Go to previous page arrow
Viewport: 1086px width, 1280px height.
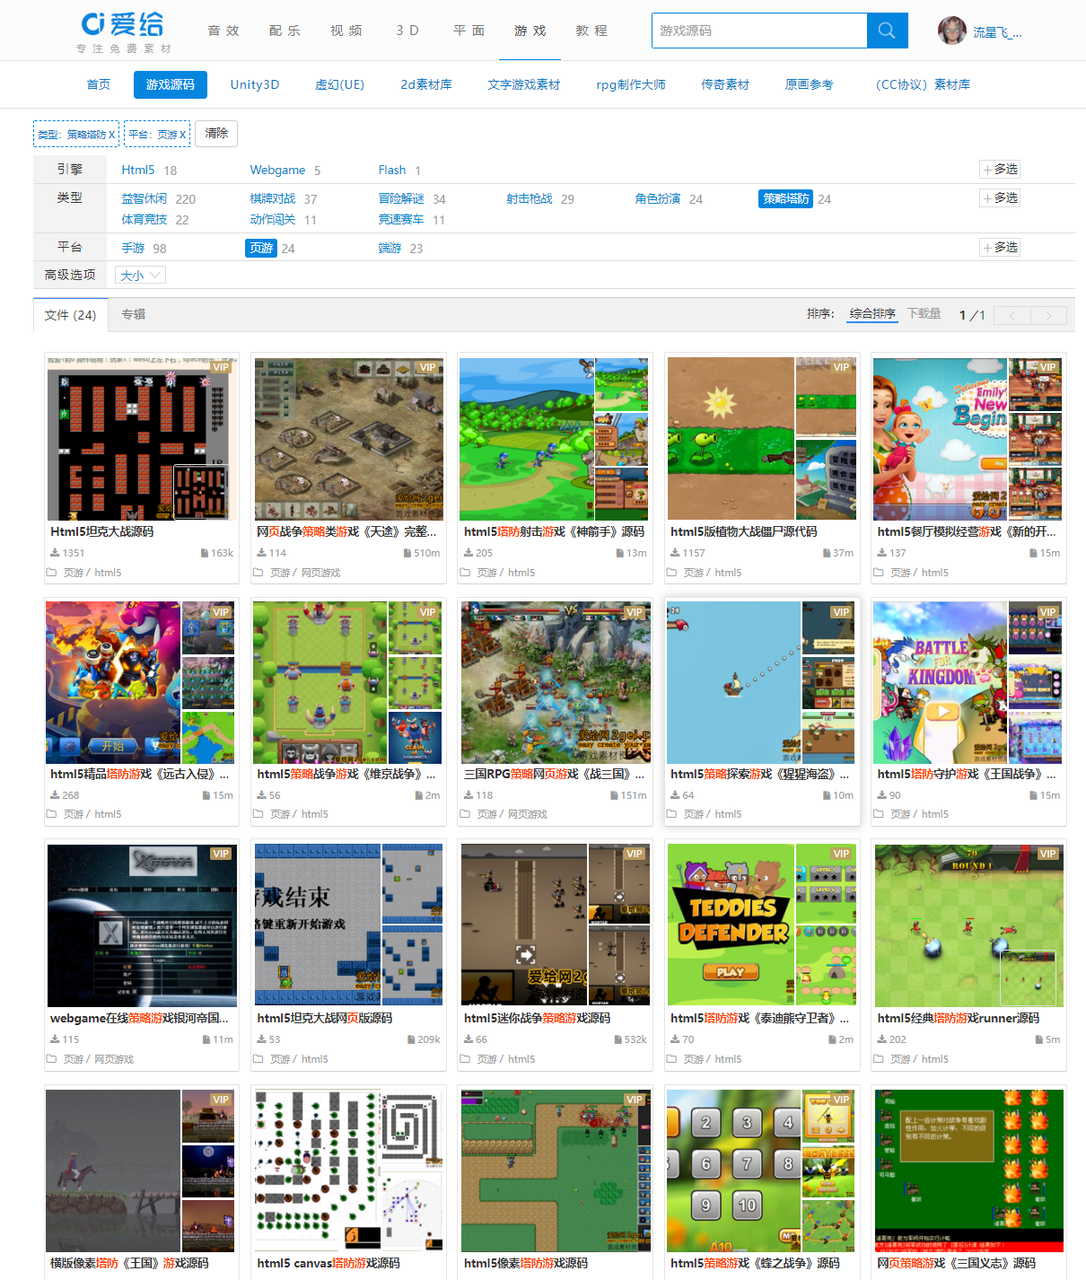(1012, 315)
